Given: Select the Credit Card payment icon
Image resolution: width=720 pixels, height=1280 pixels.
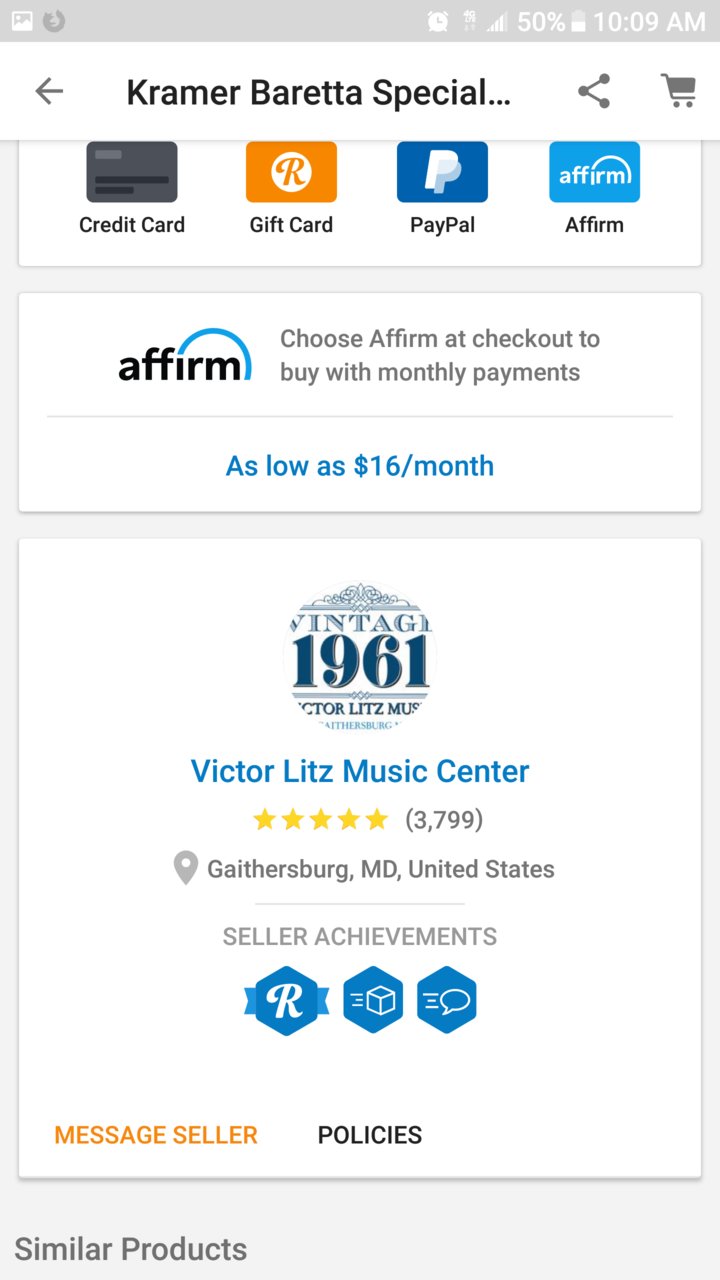Looking at the screenshot, I should coord(132,172).
